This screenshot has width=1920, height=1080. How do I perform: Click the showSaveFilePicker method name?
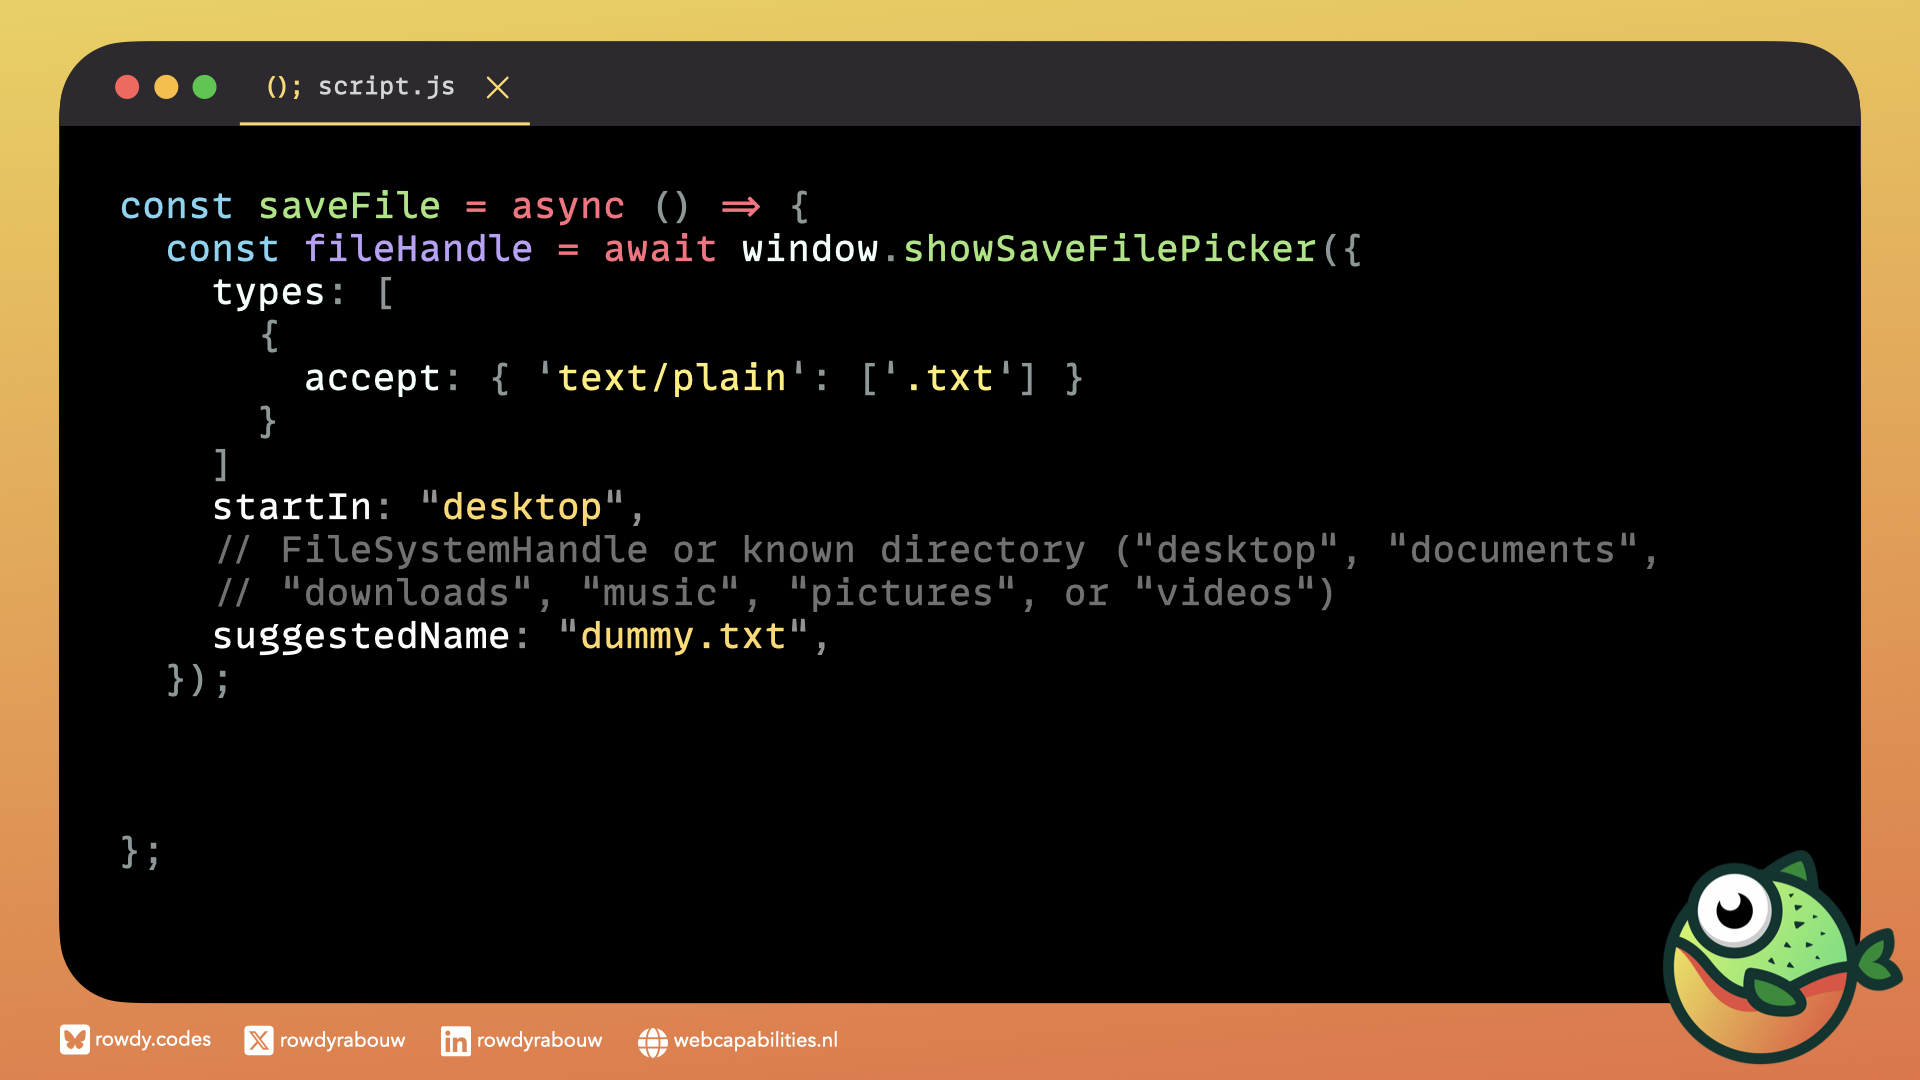coord(1110,249)
